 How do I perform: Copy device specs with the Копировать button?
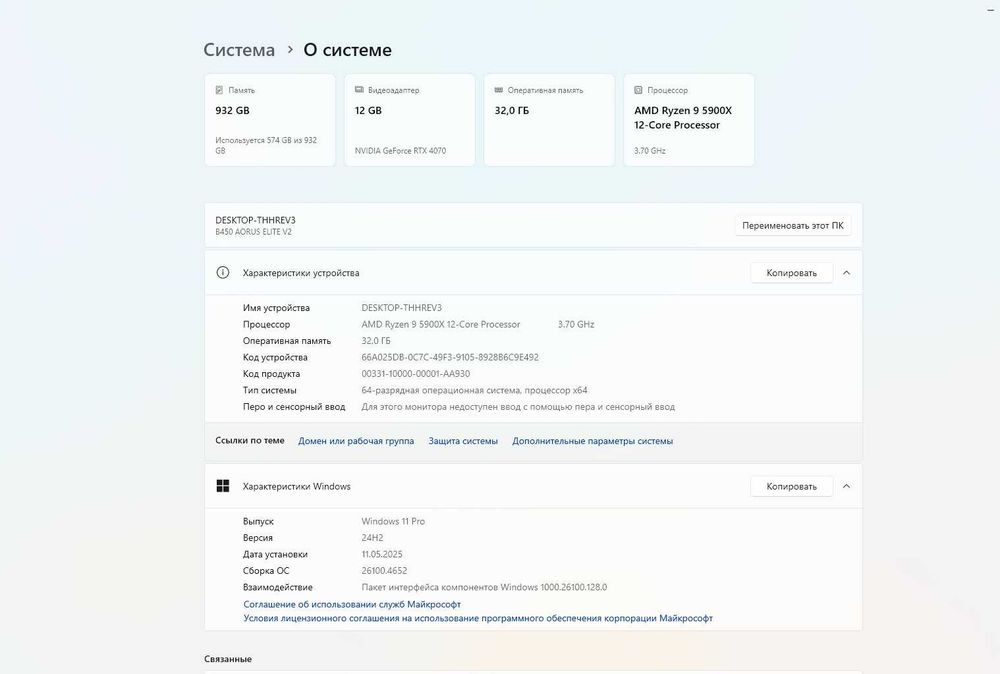[791, 273]
